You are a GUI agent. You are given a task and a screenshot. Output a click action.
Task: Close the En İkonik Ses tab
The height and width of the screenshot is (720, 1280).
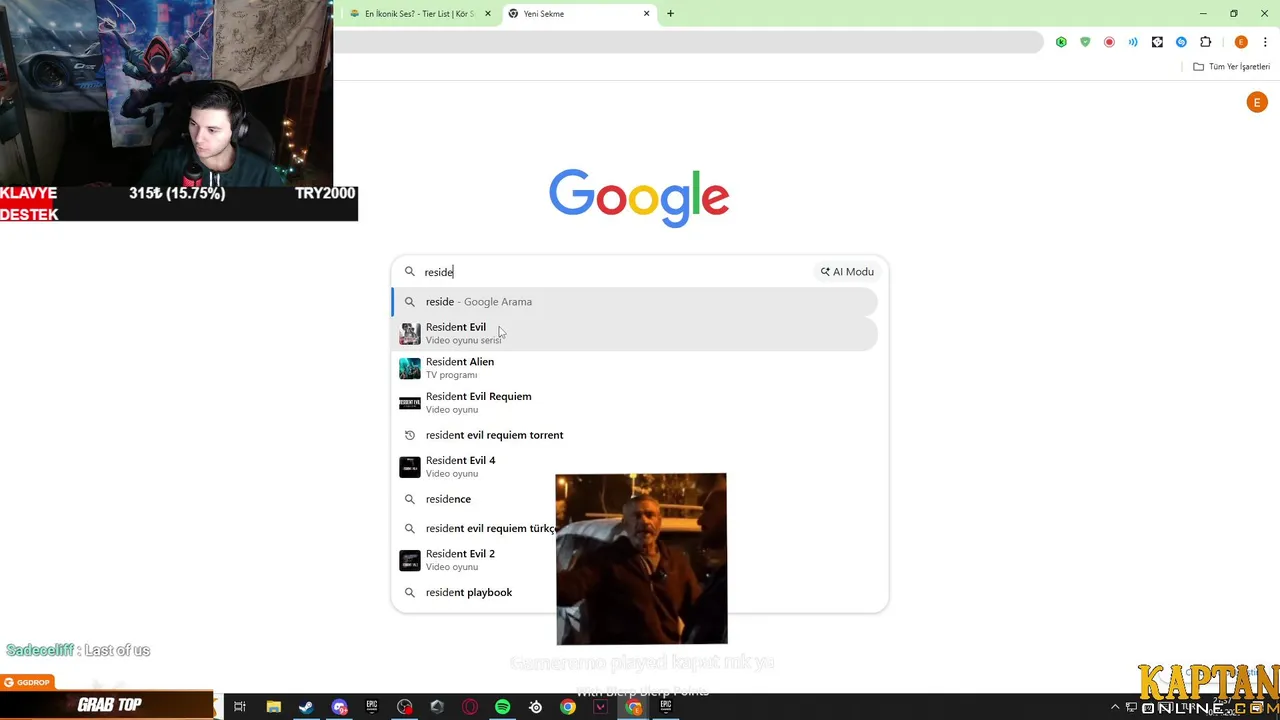point(488,14)
